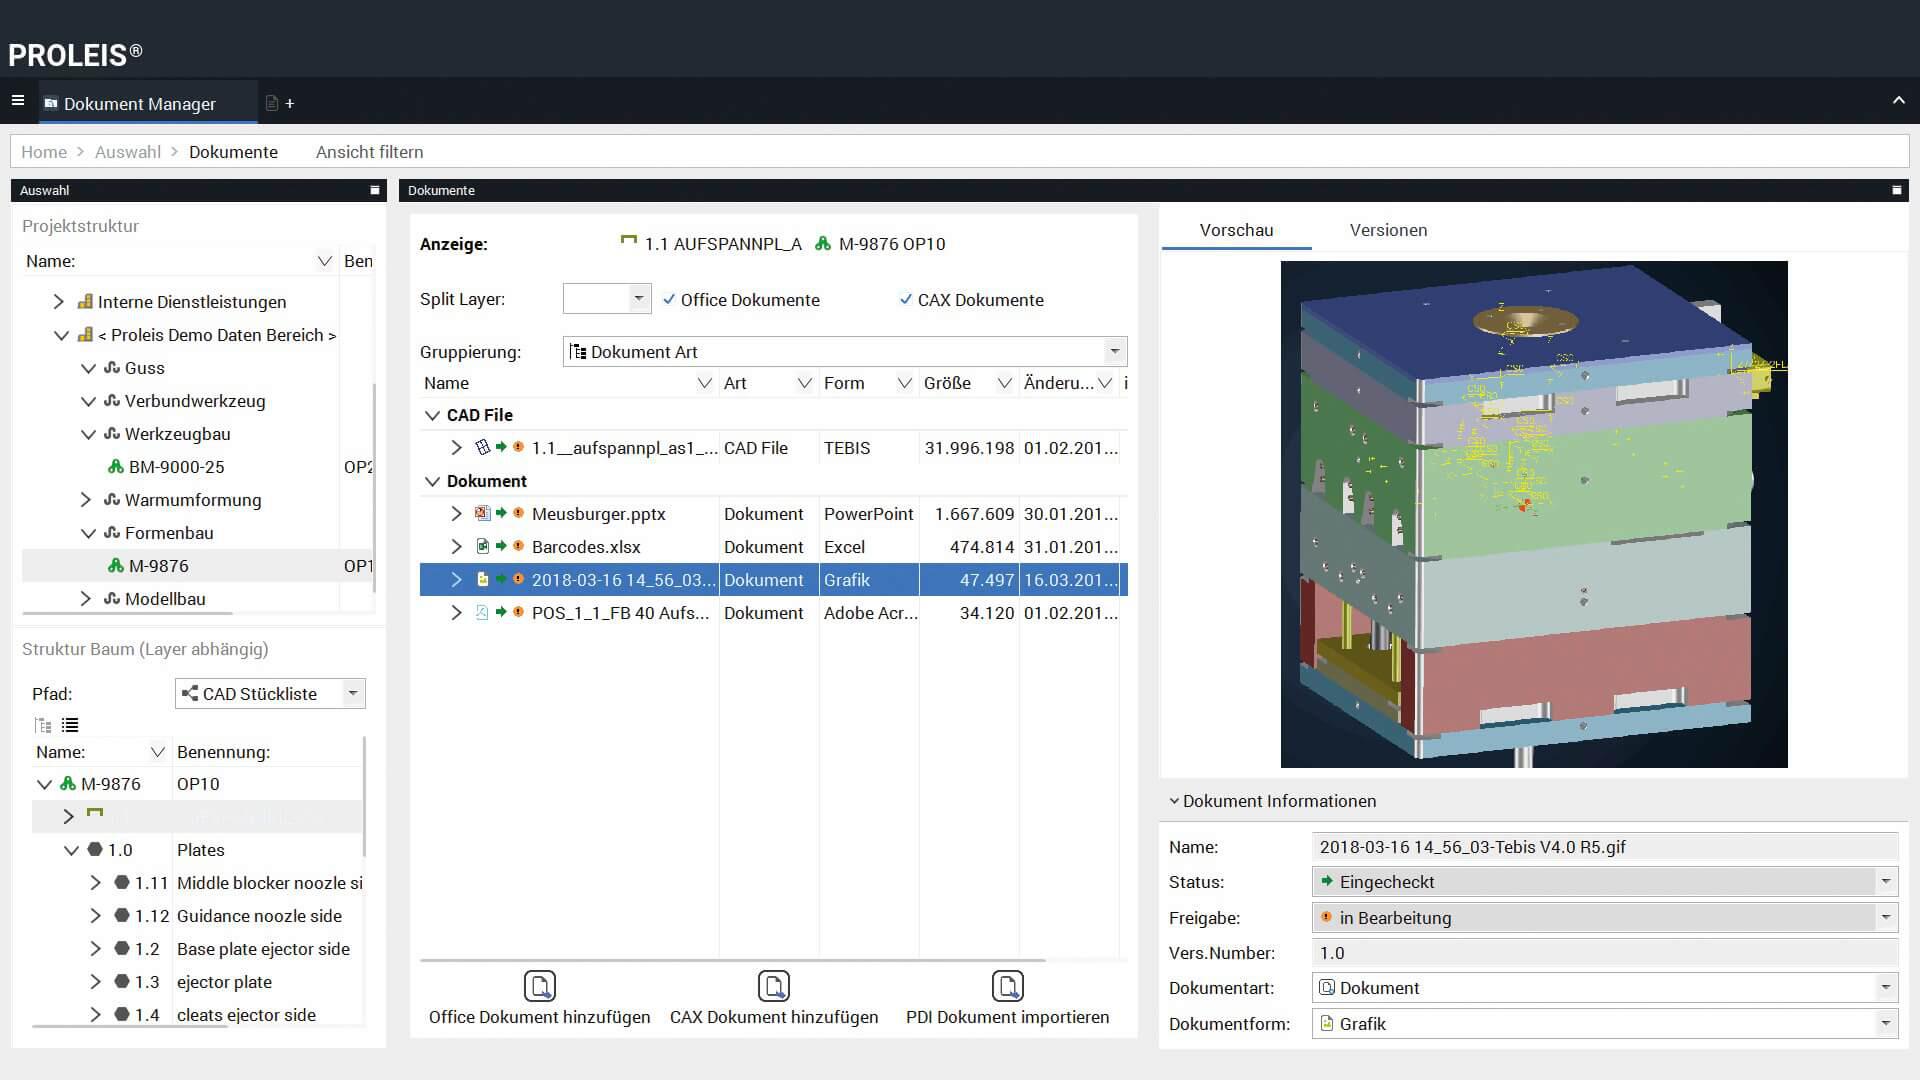Click Office Dokument hinzufügen icon
Screen dimensions: 1920x1080
tap(540, 986)
